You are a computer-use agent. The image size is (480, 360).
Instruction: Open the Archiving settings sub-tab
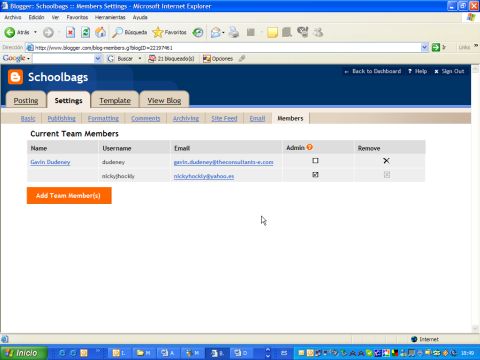[186, 118]
